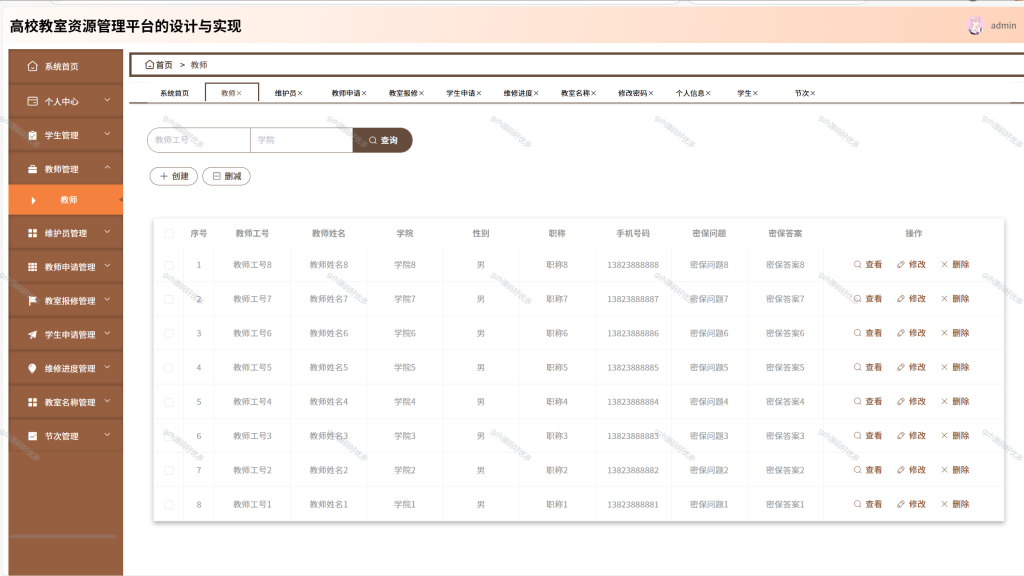Close the 维修进度 tab

pyautogui.click(x=536, y=93)
